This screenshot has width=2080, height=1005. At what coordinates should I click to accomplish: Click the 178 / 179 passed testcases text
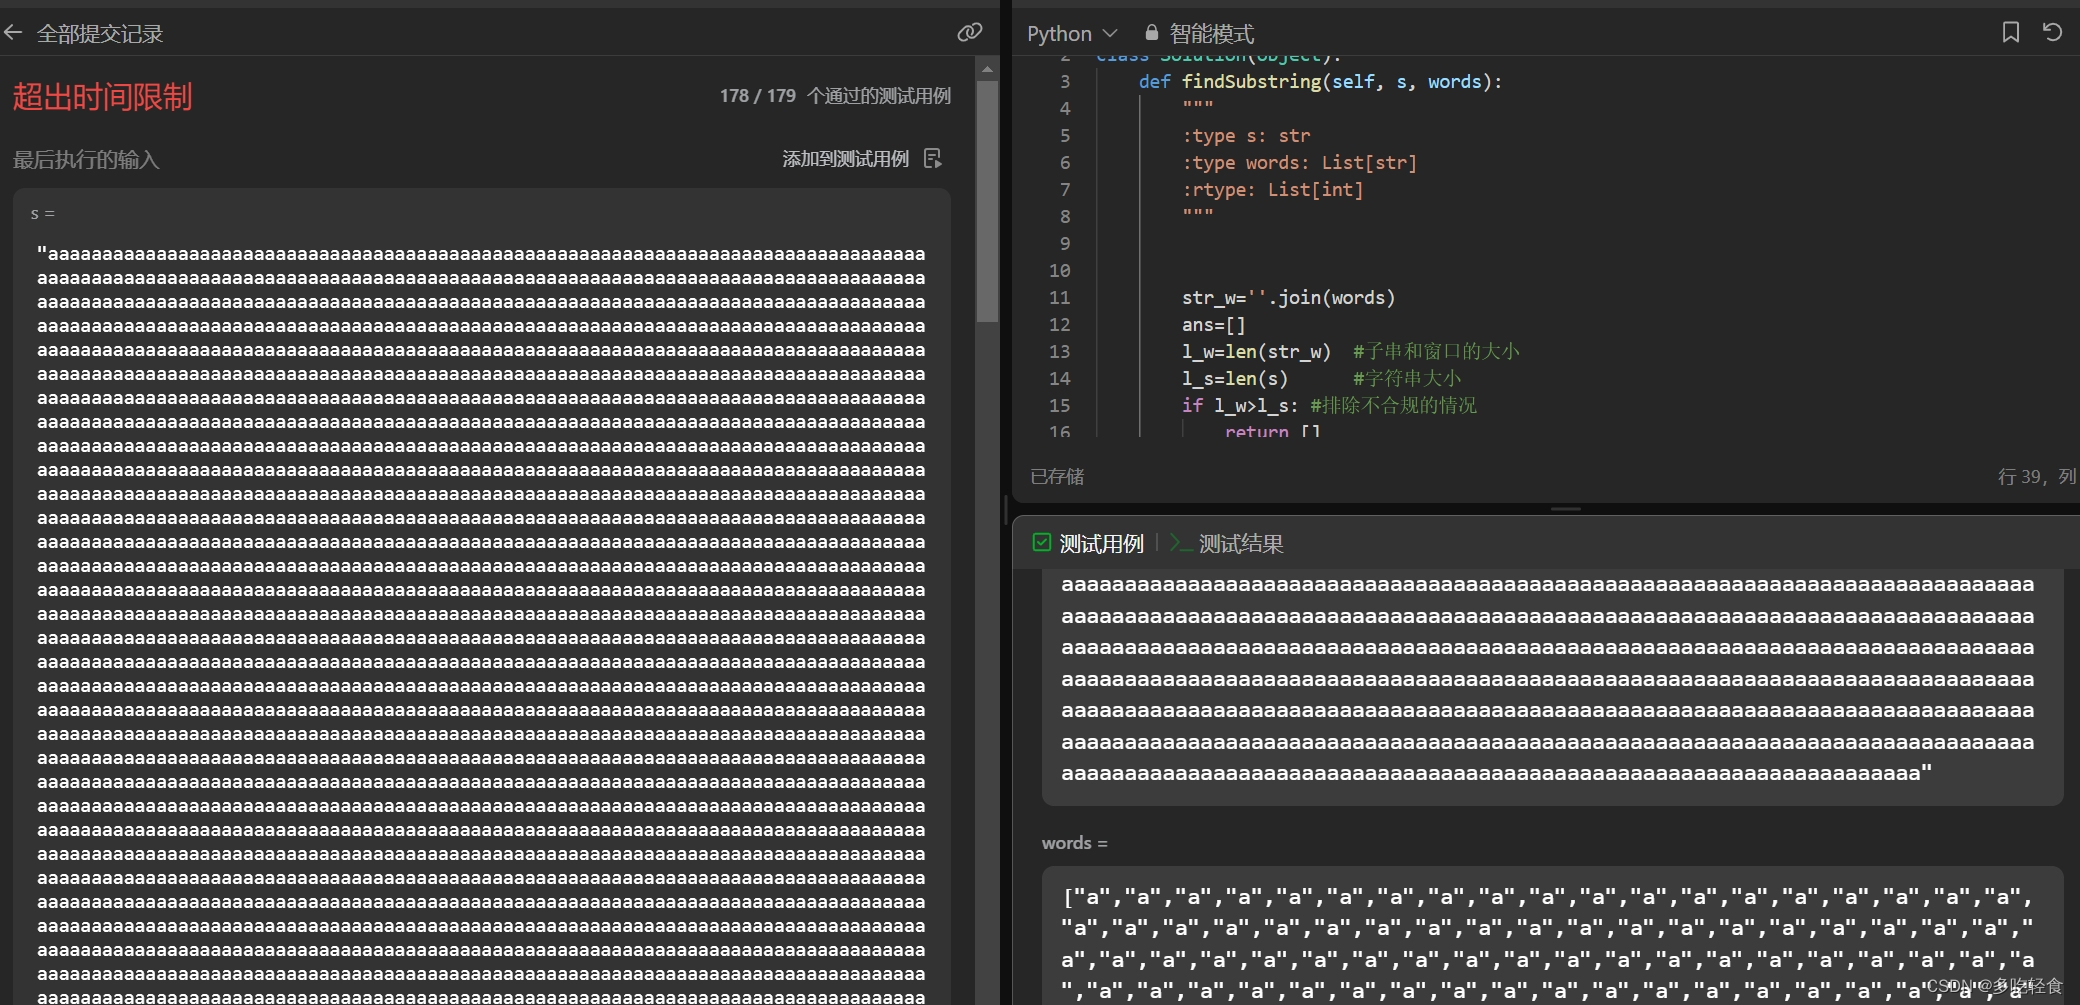point(835,96)
